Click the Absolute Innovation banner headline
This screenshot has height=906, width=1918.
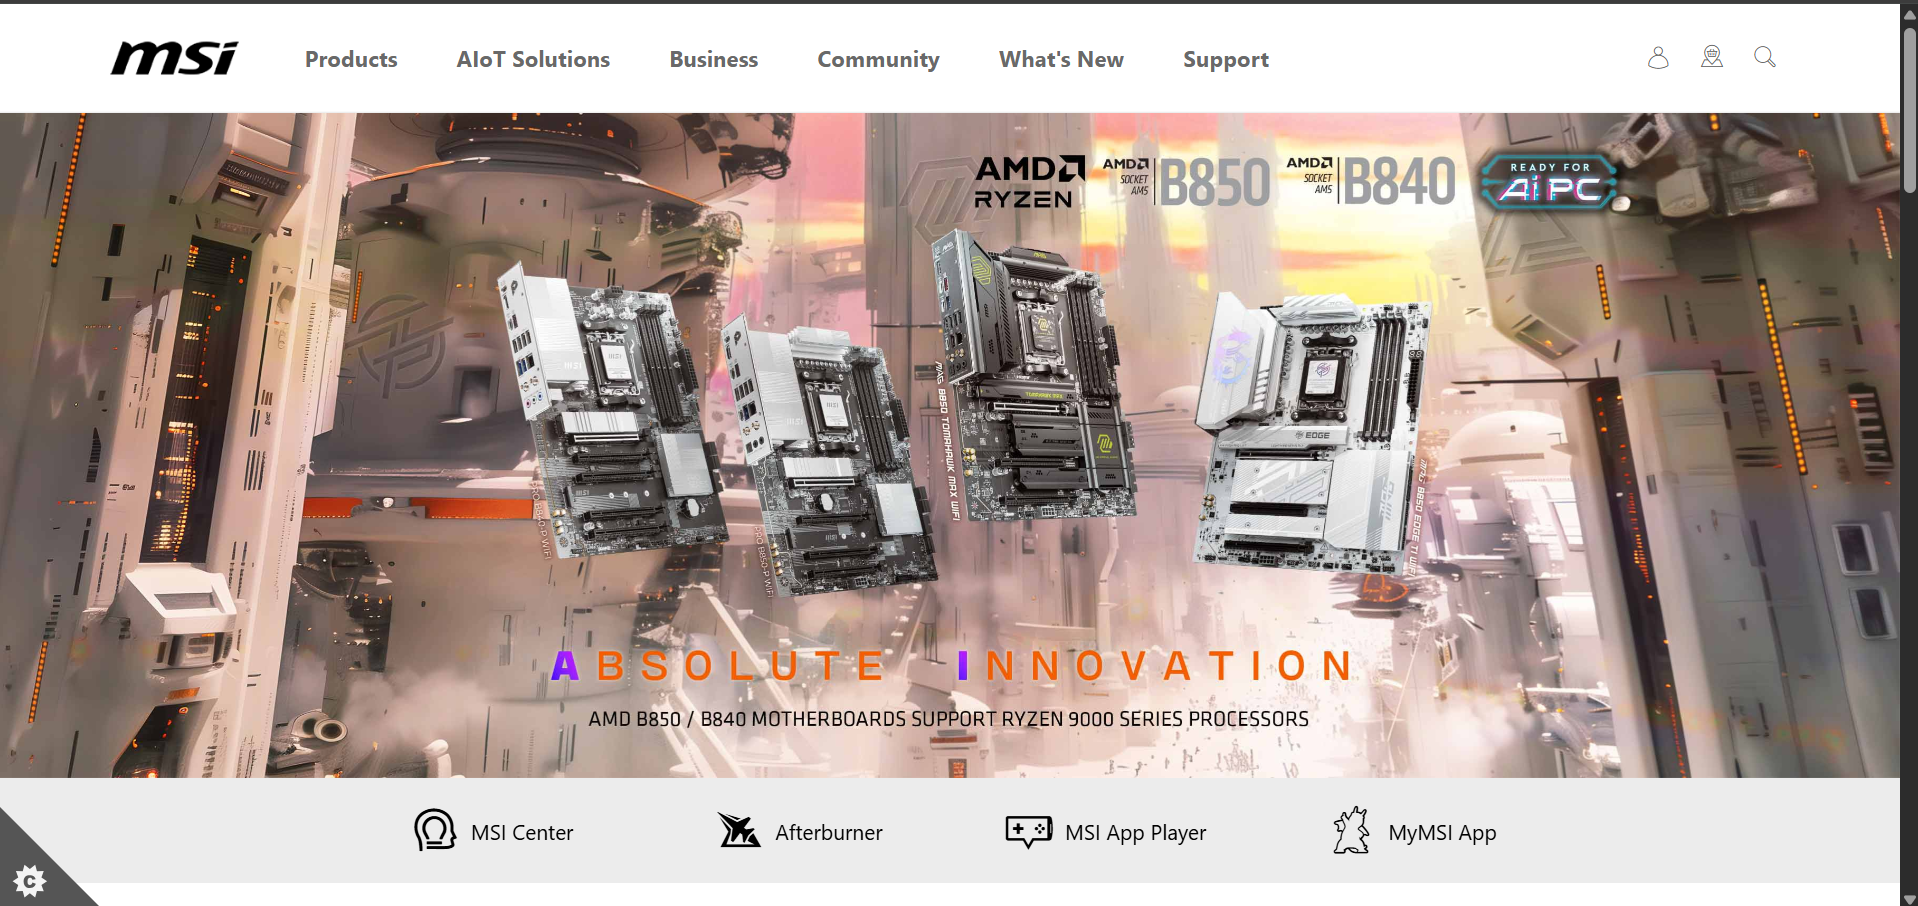(952, 666)
